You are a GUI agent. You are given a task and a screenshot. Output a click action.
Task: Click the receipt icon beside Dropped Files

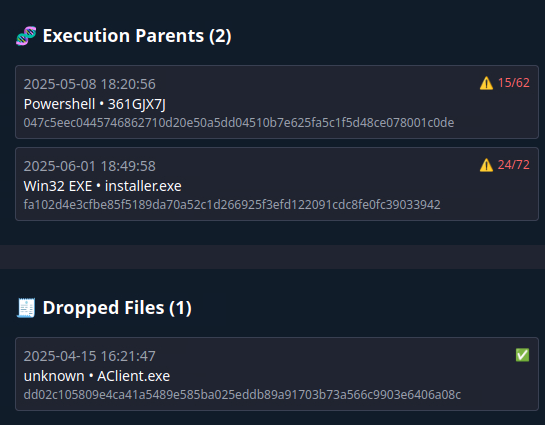pyautogui.click(x=26, y=308)
